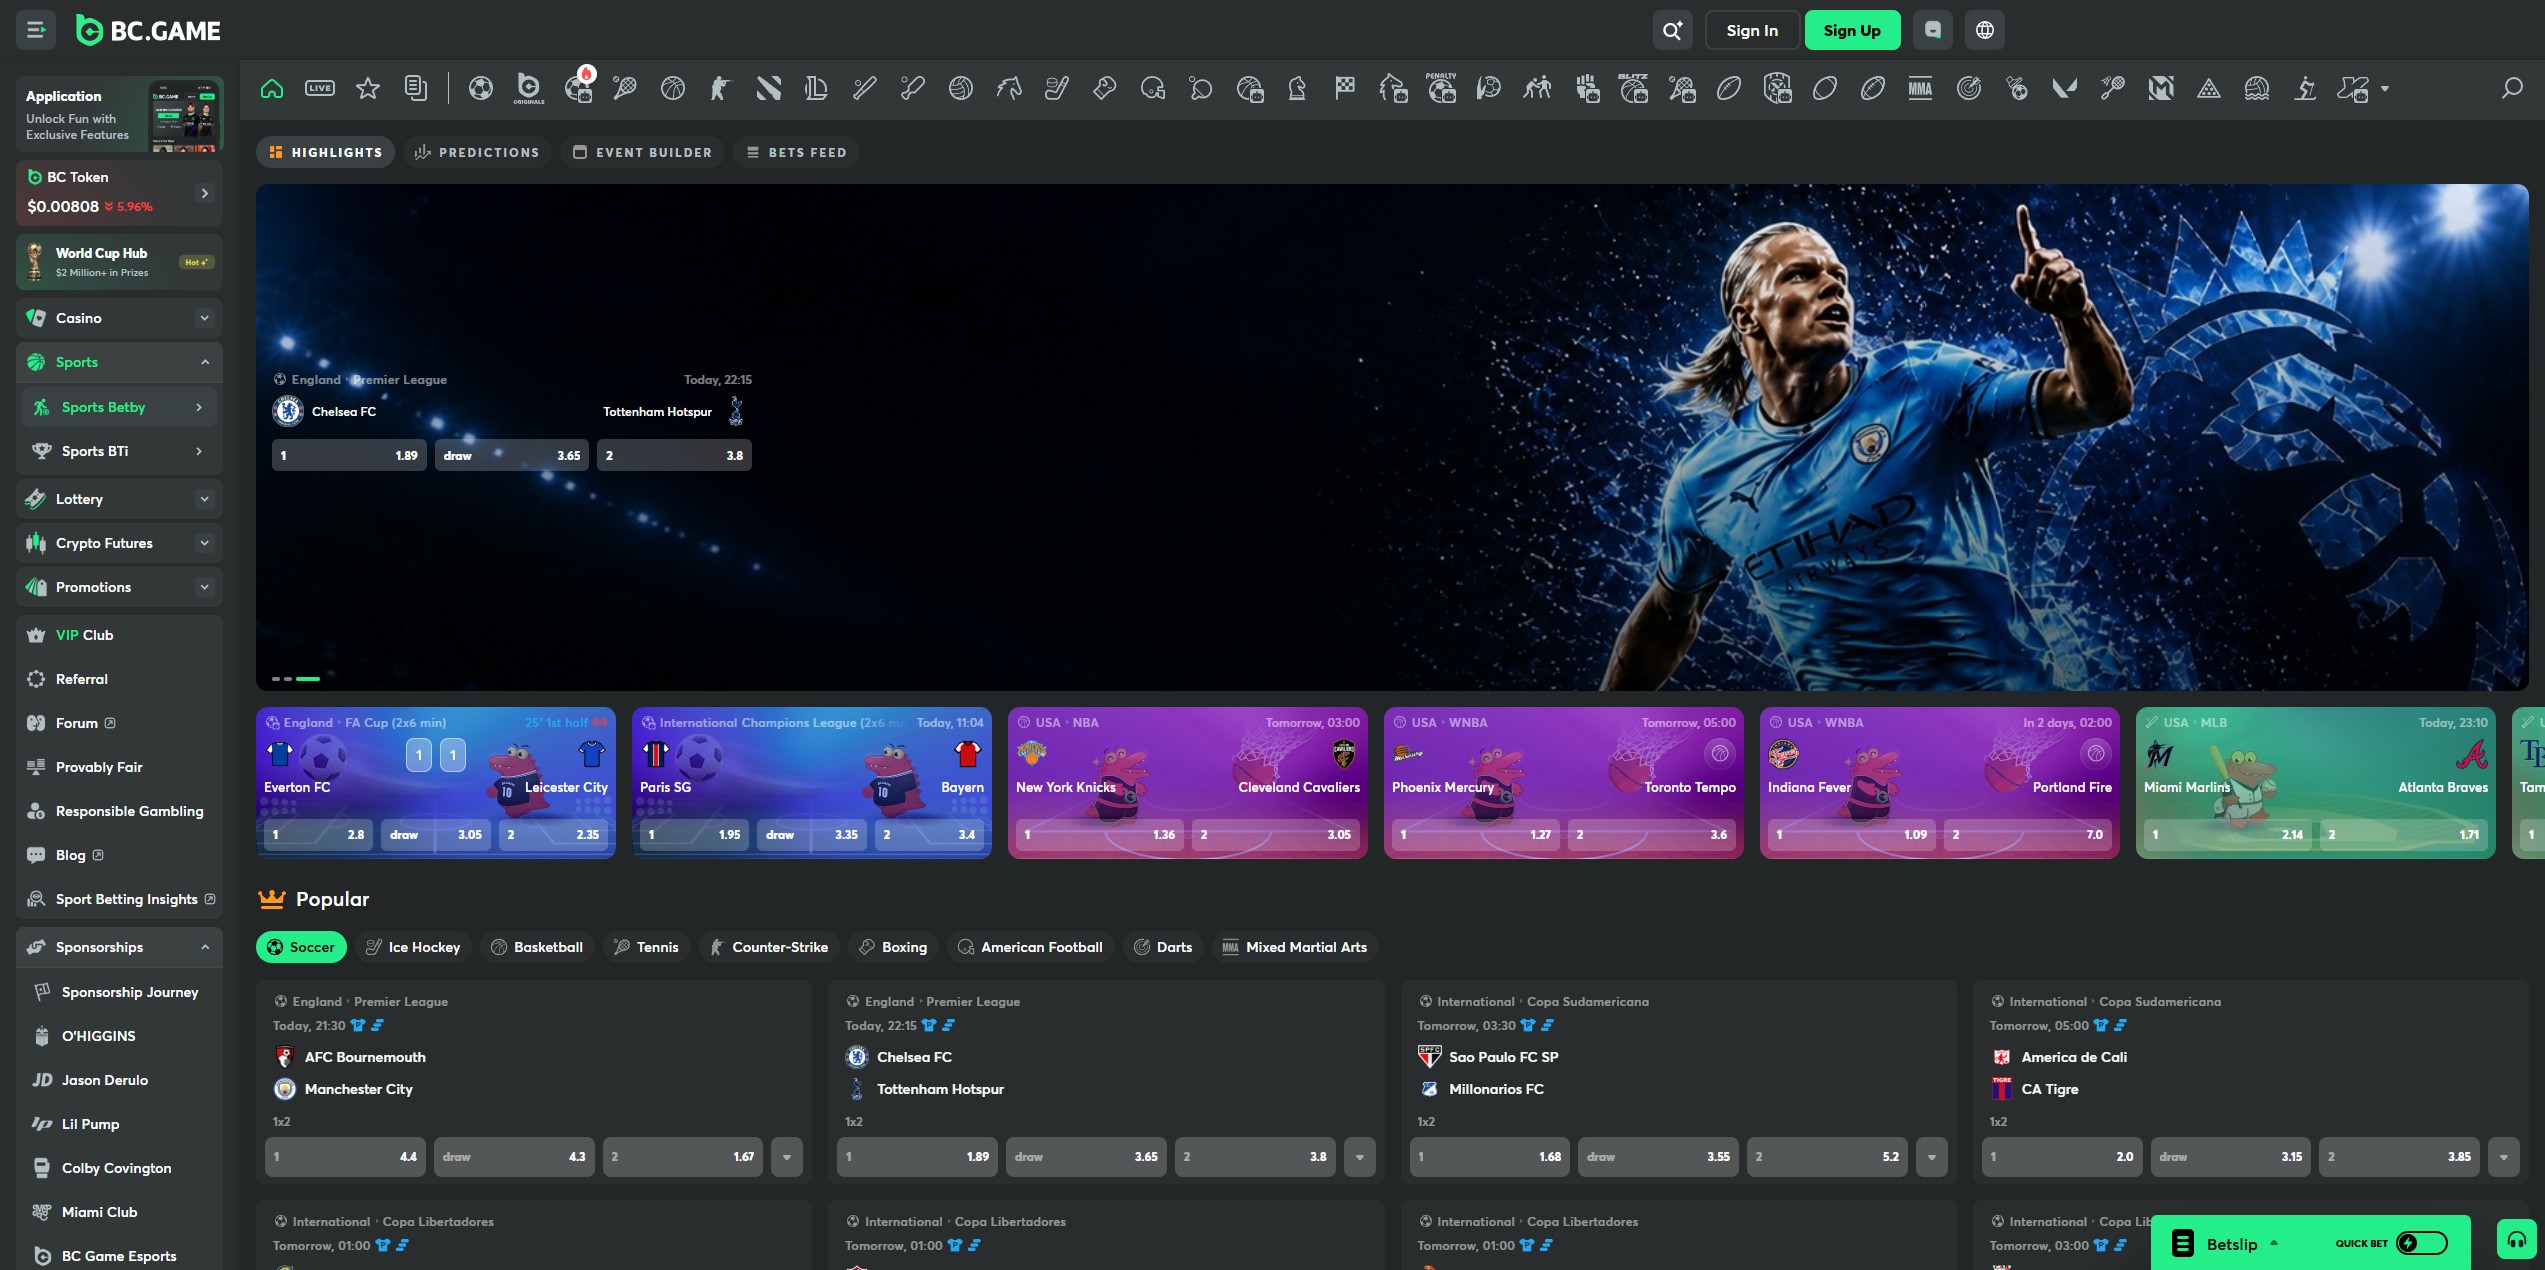The width and height of the screenshot is (2545, 1270).
Task: Open the Jason Derulo sponsorship entry
Action: click(x=119, y=1080)
